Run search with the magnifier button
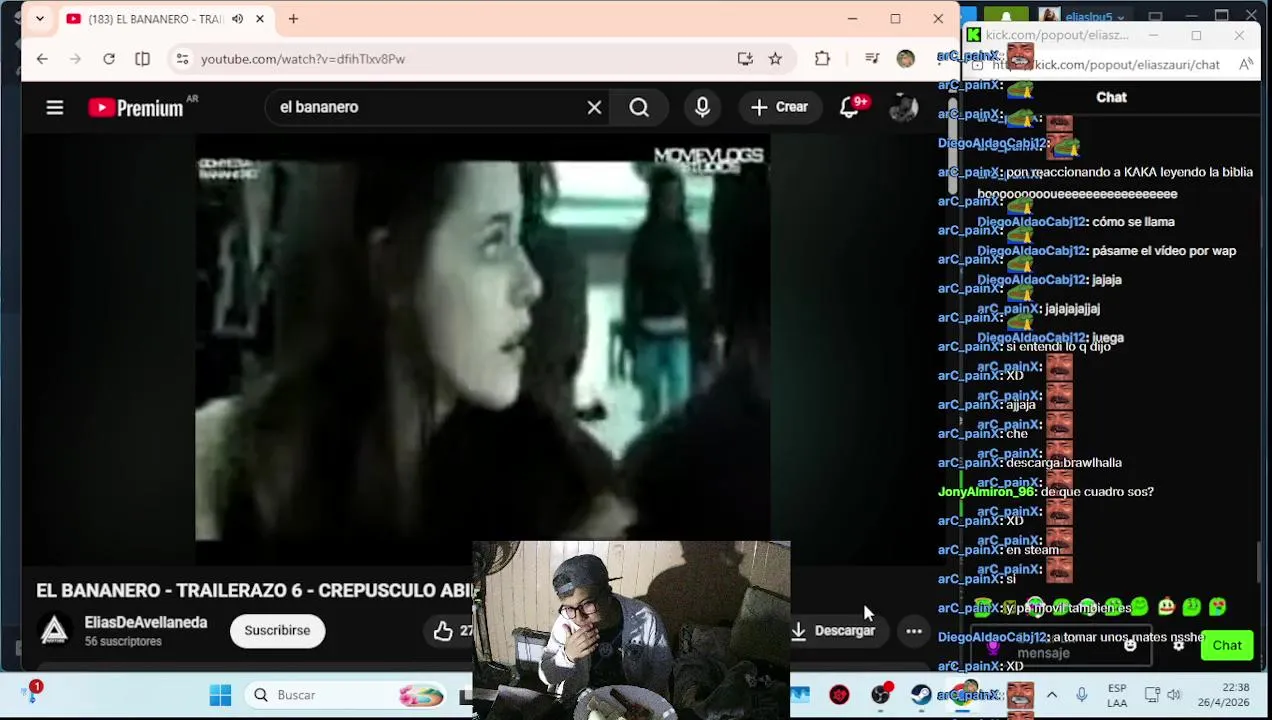1272x720 pixels. [639, 107]
